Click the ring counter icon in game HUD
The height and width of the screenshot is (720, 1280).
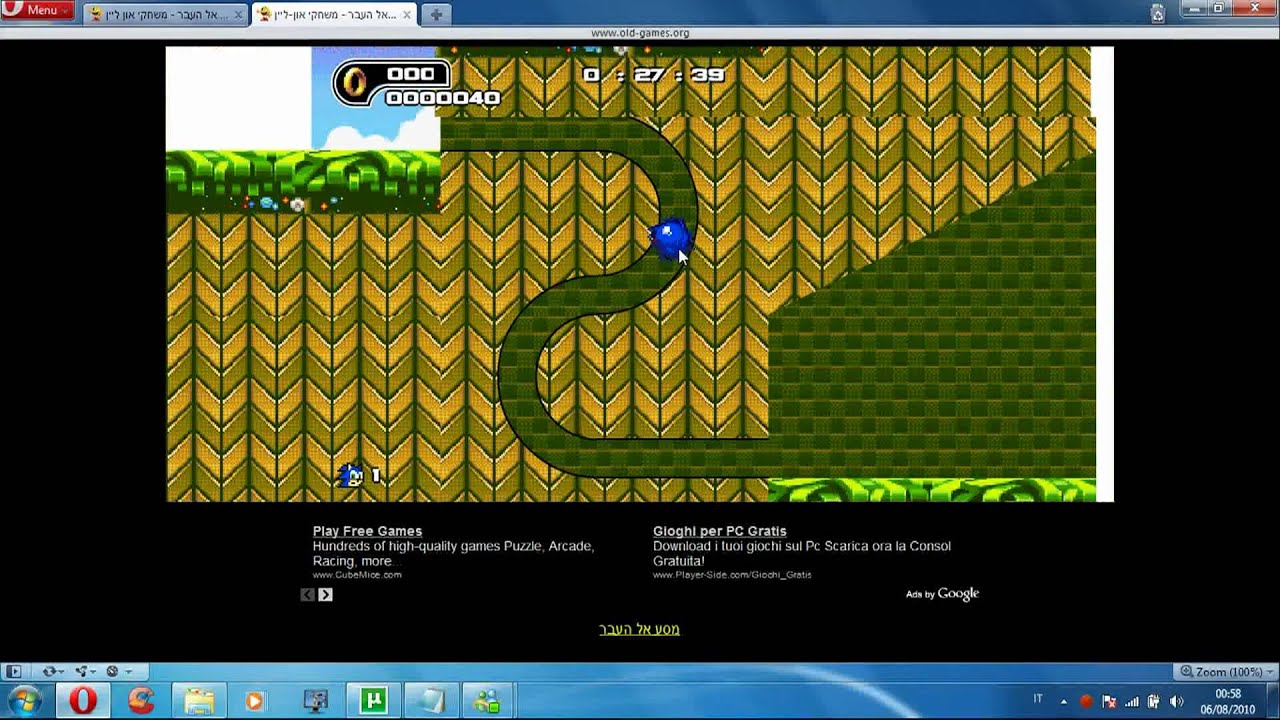(353, 83)
